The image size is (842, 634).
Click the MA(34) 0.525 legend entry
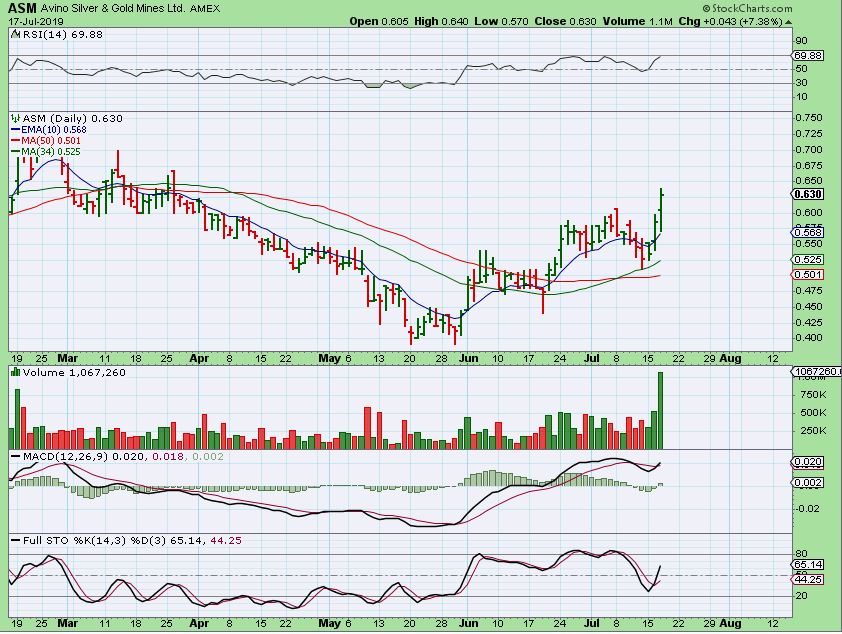click(x=51, y=152)
